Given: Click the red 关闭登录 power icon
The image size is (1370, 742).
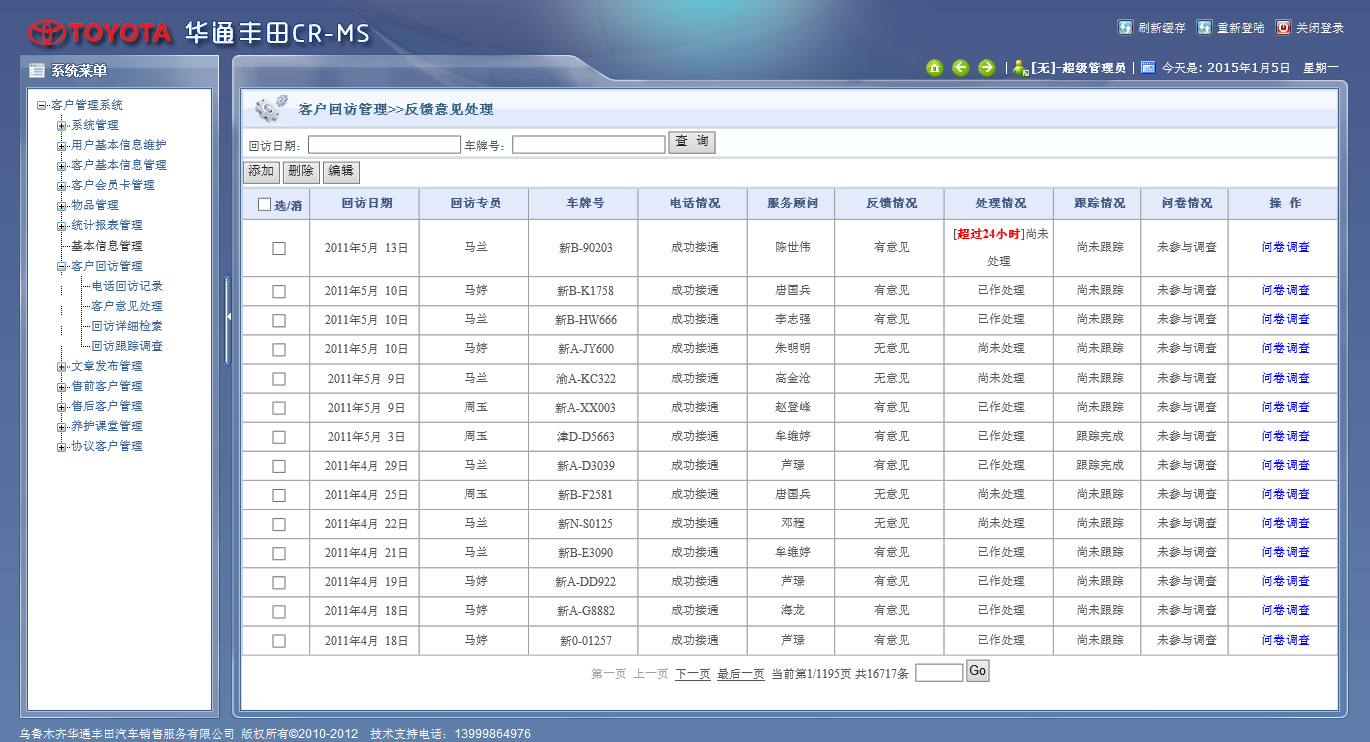Looking at the screenshot, I should tap(1284, 28).
